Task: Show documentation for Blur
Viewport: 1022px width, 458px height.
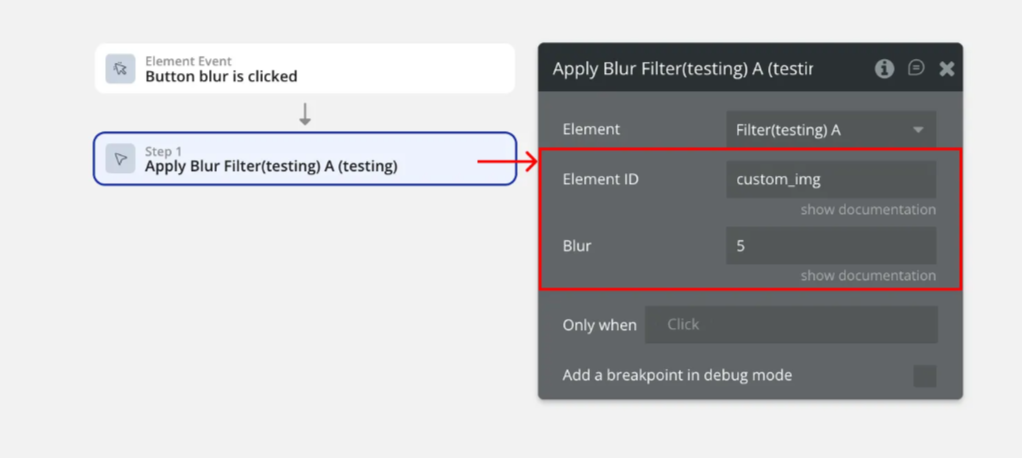Action: pyautogui.click(x=867, y=275)
